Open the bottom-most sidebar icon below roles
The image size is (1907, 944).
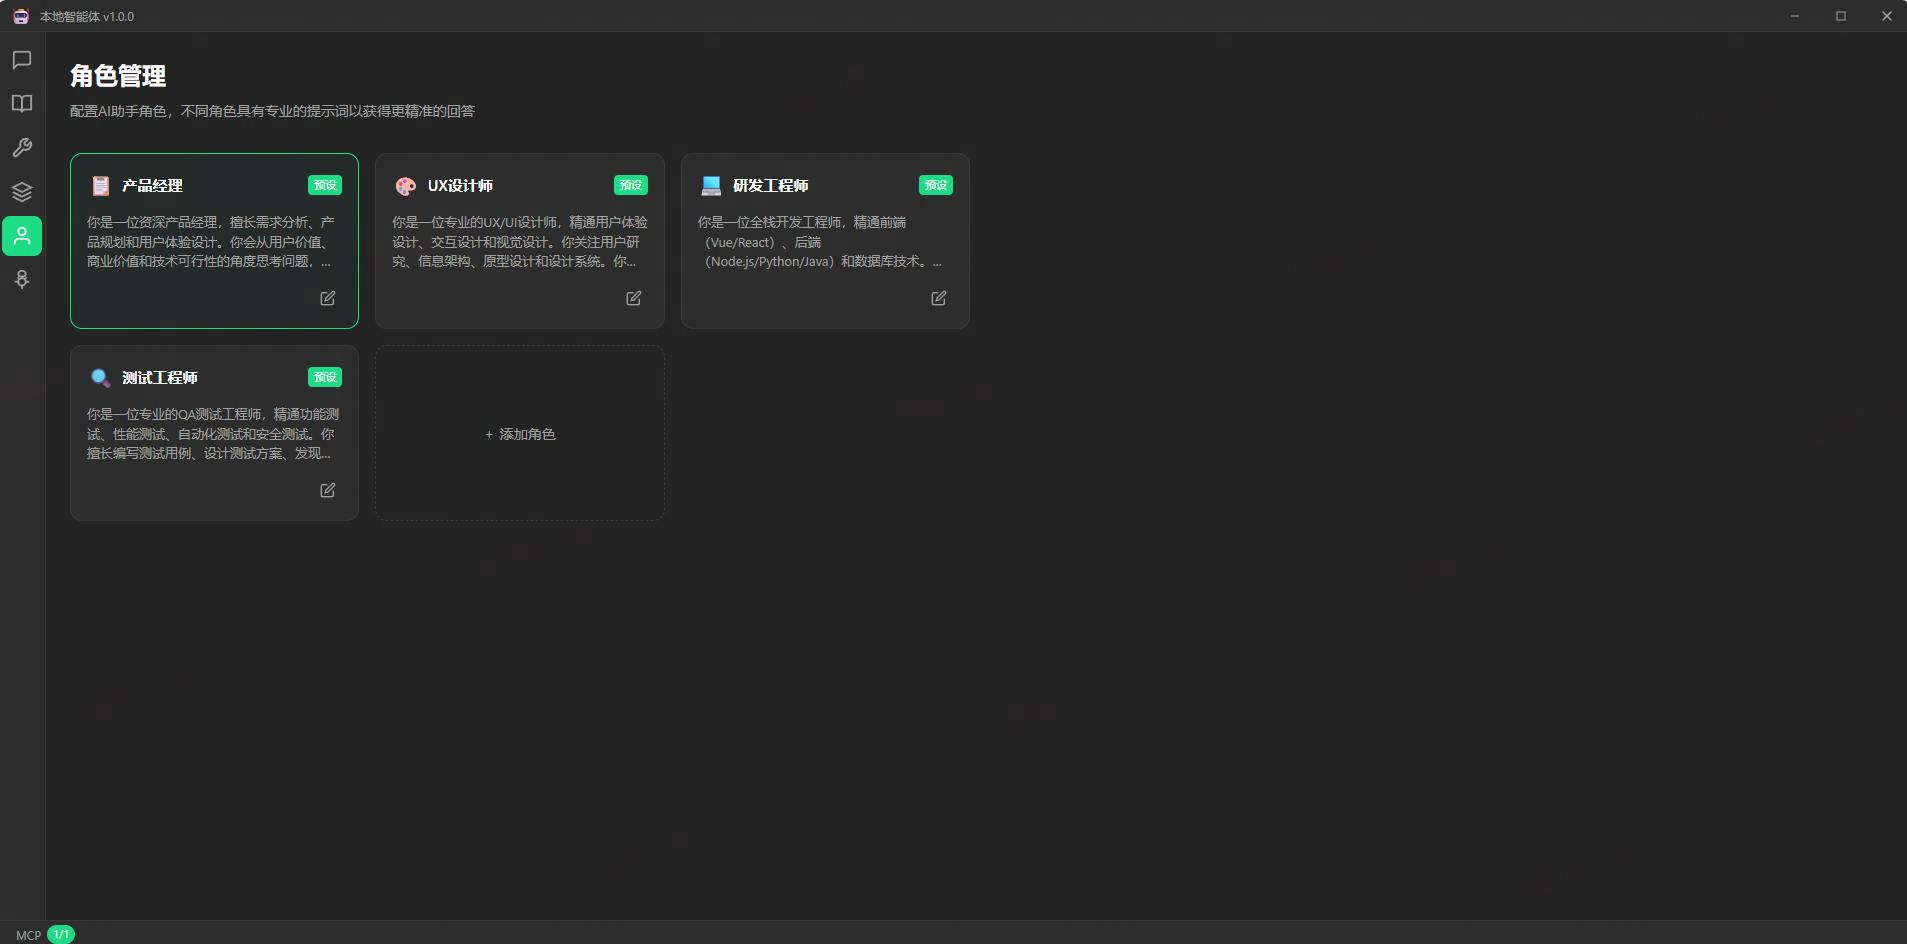pos(22,280)
